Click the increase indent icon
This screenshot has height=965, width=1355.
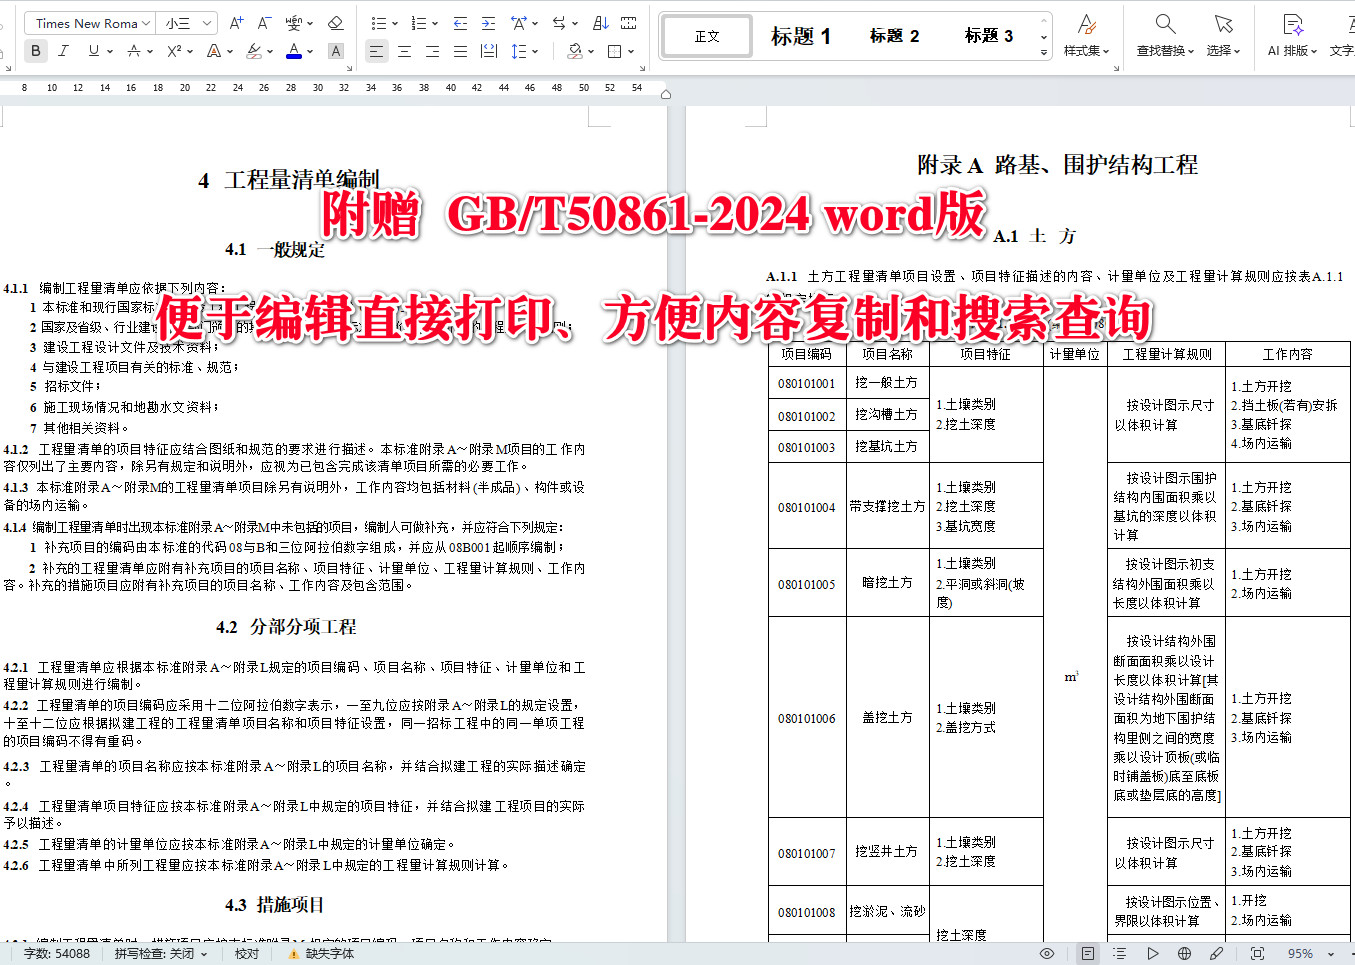coord(486,22)
